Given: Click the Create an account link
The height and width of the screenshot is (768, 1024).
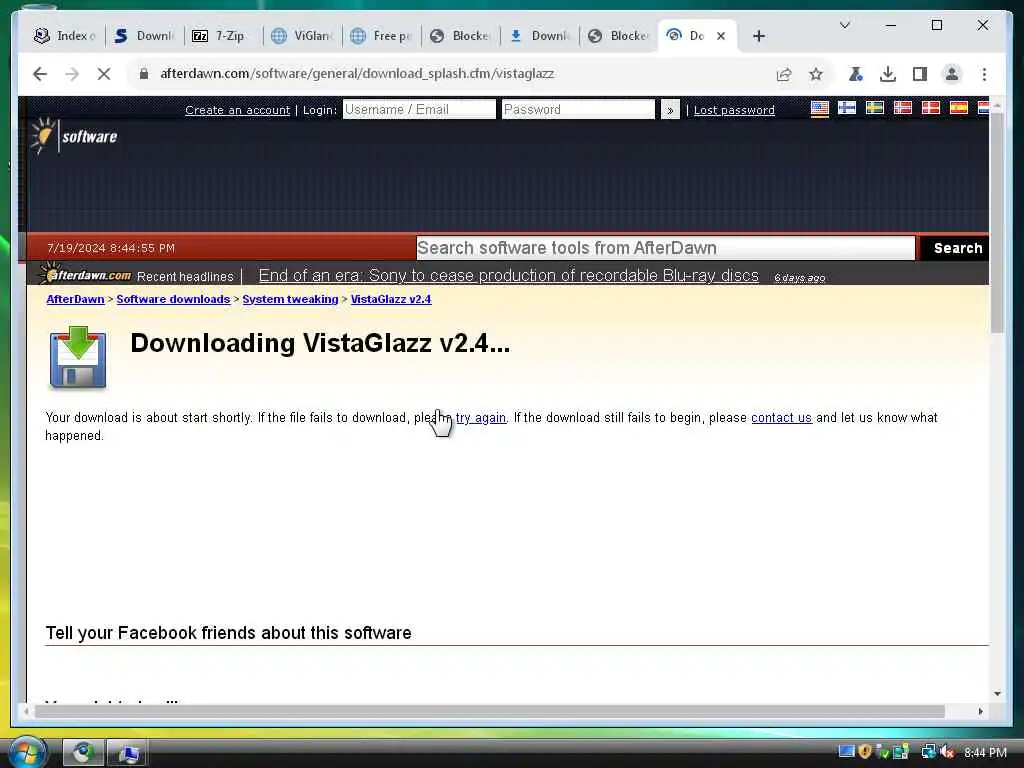Looking at the screenshot, I should (x=237, y=110).
